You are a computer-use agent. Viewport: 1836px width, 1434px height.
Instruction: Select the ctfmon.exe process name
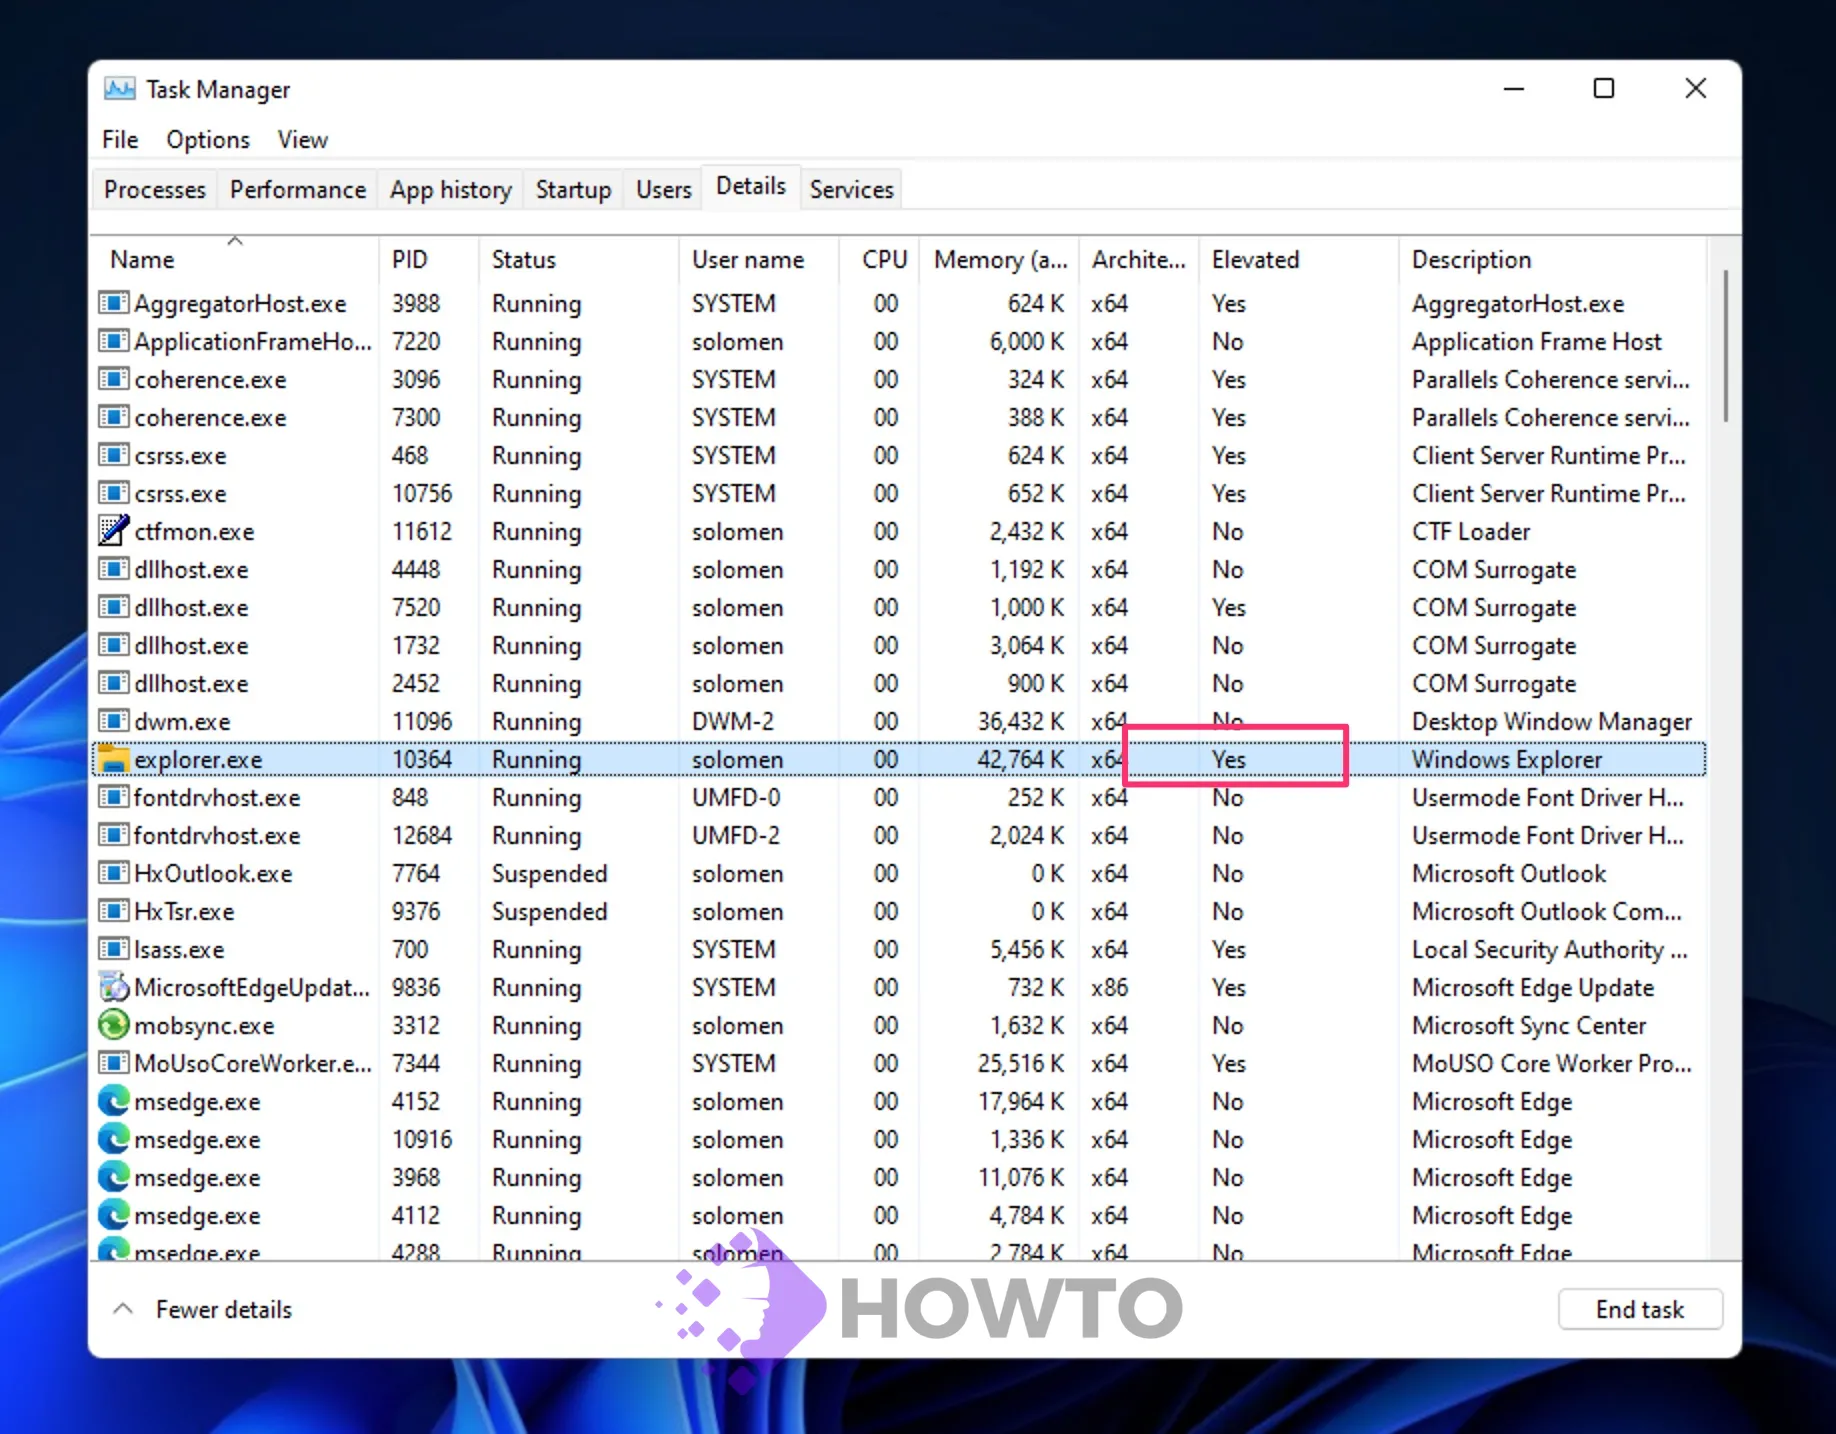[194, 532]
